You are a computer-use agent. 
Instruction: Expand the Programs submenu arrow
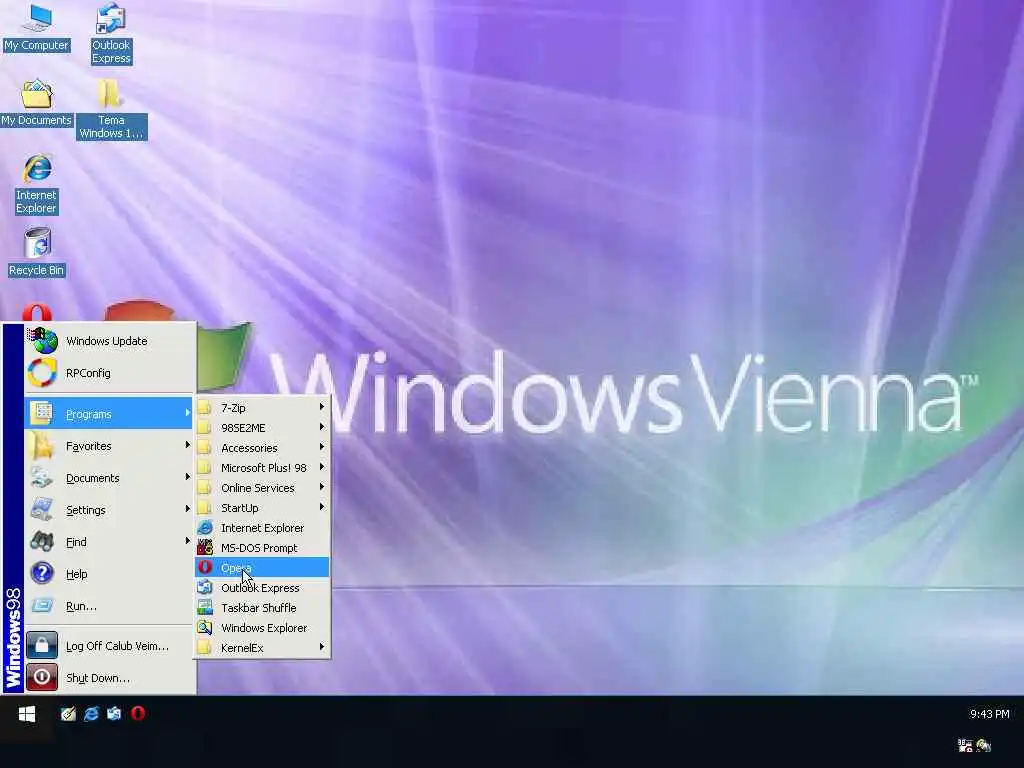187,413
